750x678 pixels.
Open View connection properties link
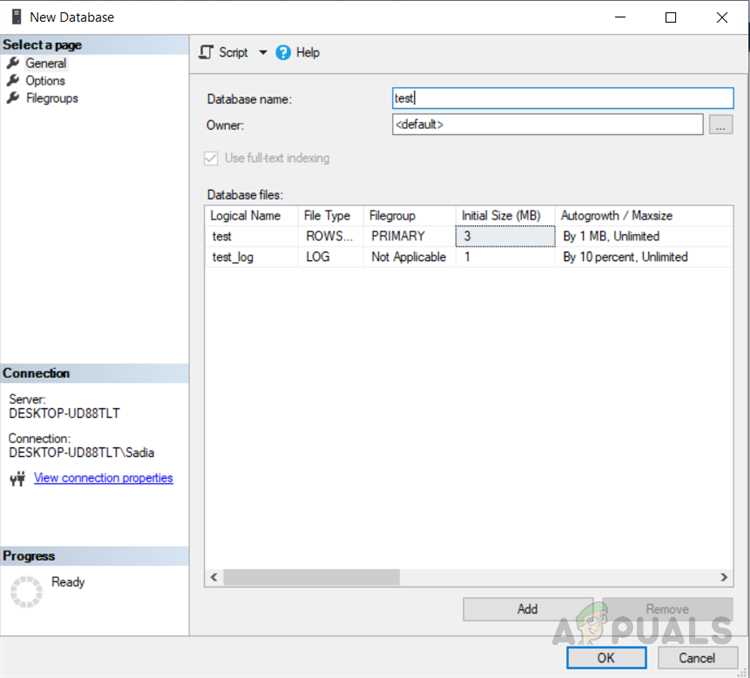tap(103, 478)
